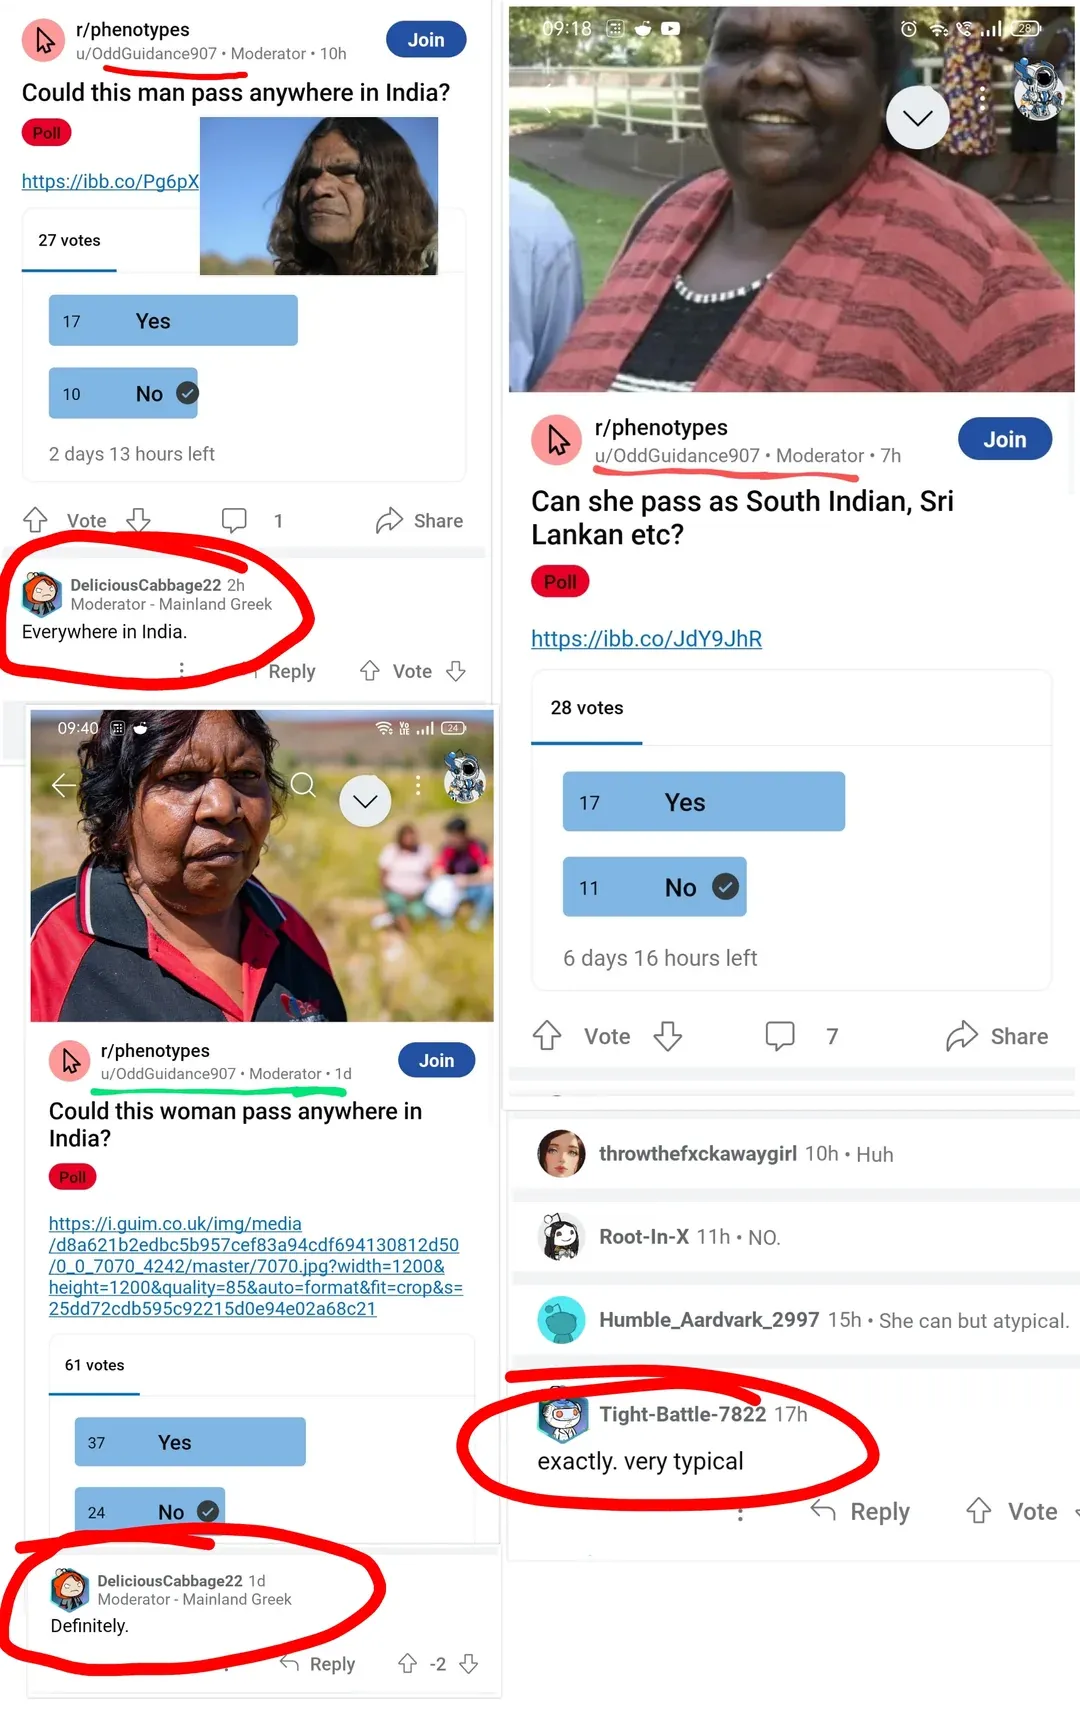The height and width of the screenshot is (1717, 1080).
Task: Open three-dot menu under 'Everywhere in India' comment
Action: [181, 670]
